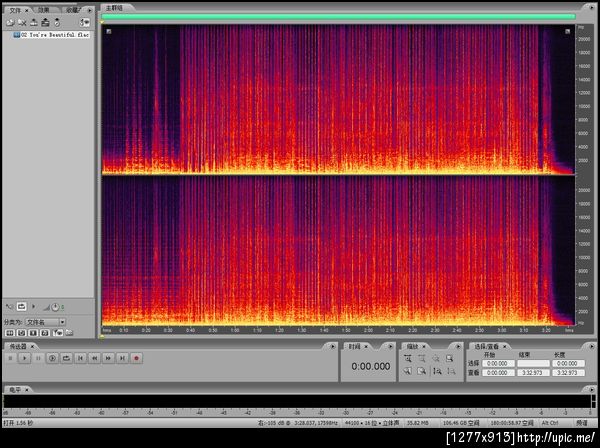Open Main panel flyout menu arrow

point(591,8)
